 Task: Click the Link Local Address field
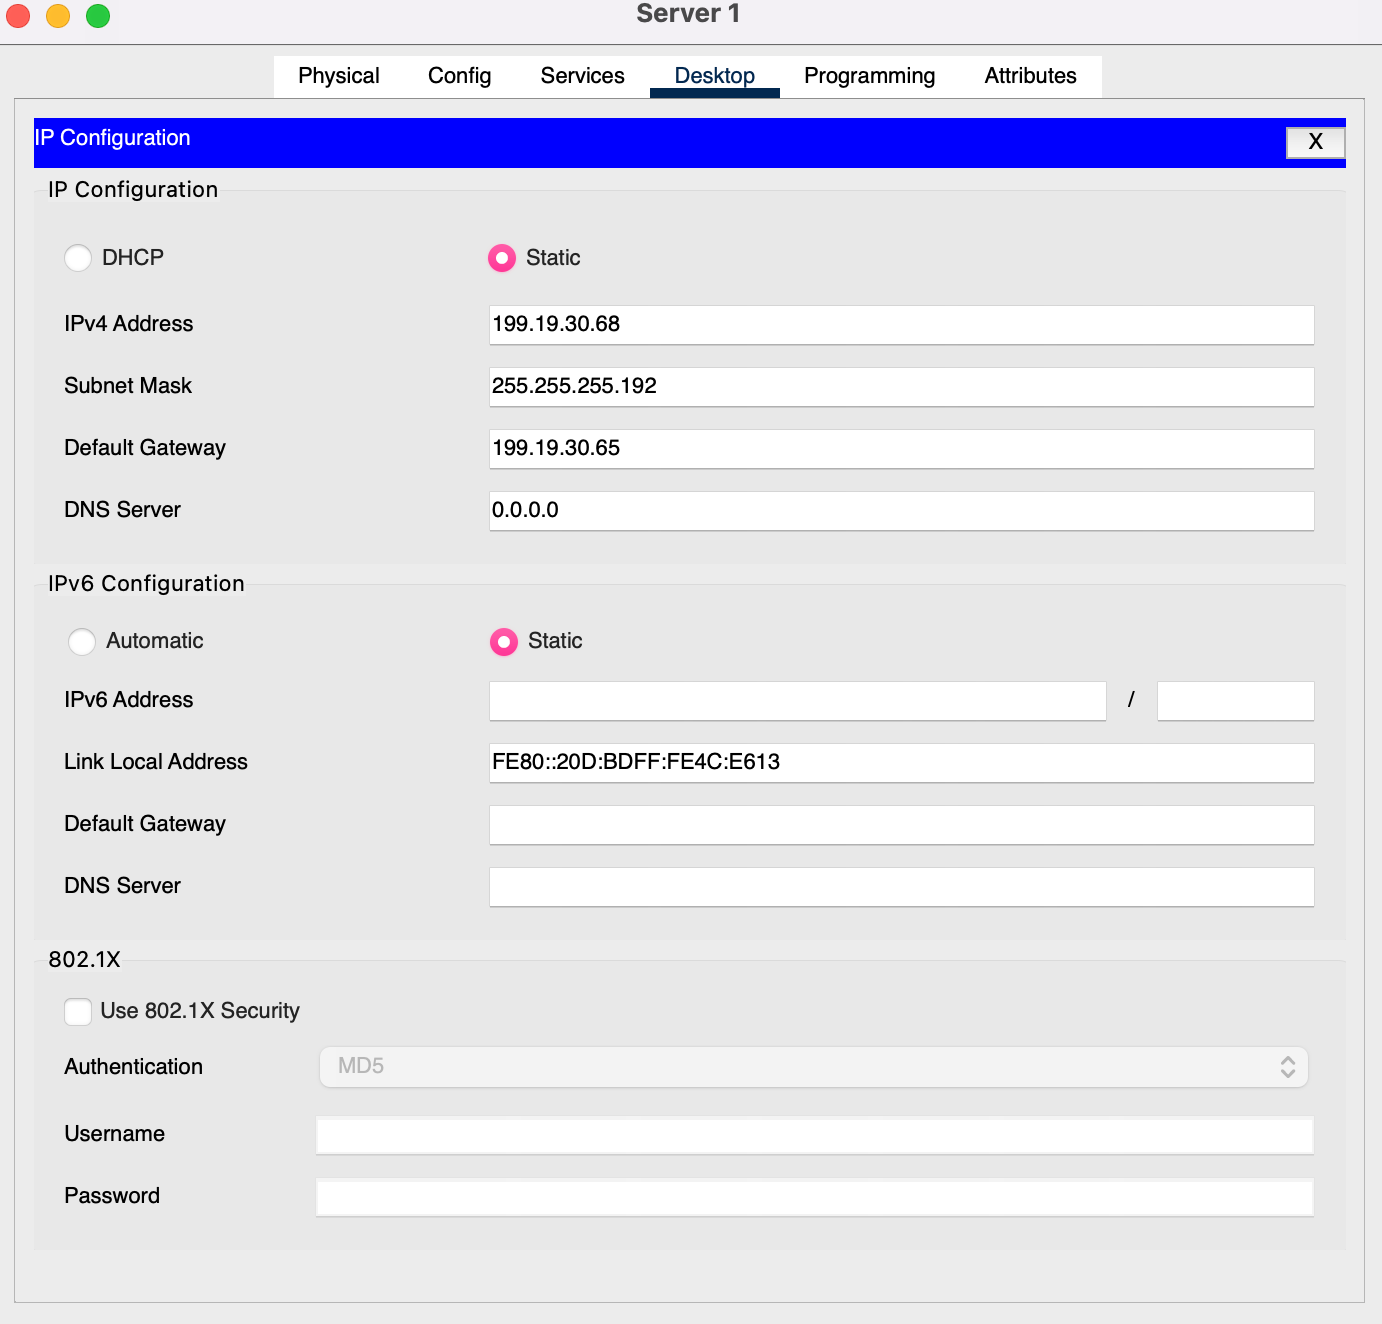coord(901,763)
